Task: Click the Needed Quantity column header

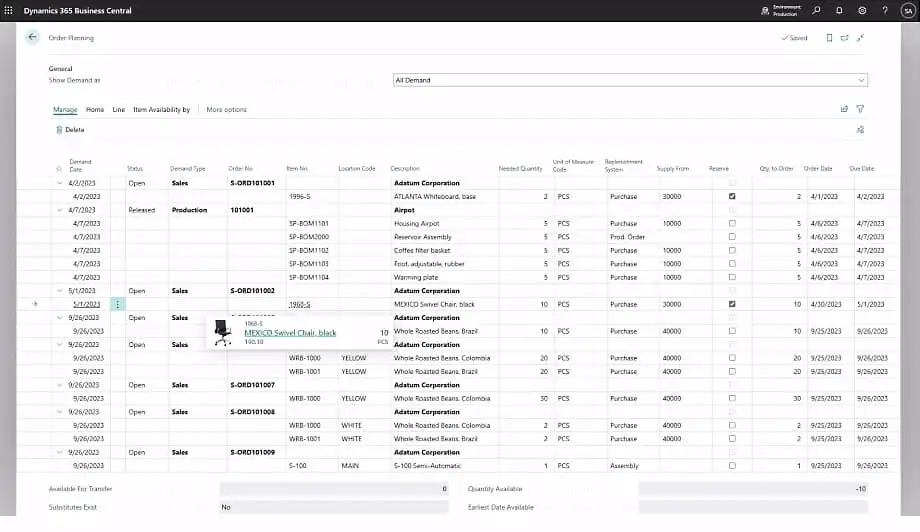Action: click(x=520, y=169)
